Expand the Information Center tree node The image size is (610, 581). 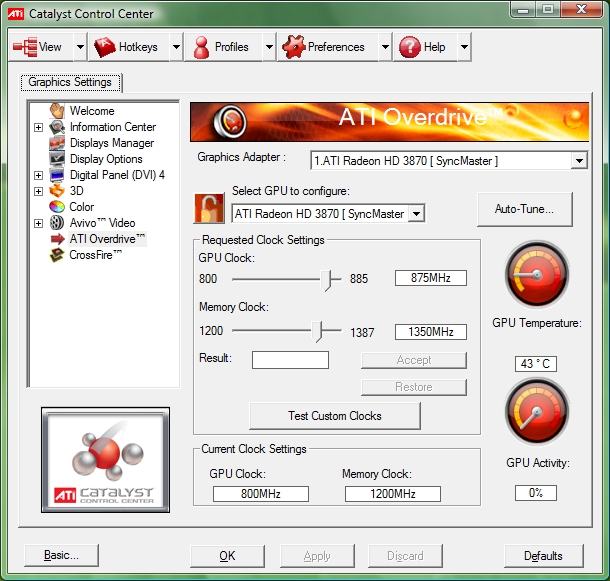38,127
